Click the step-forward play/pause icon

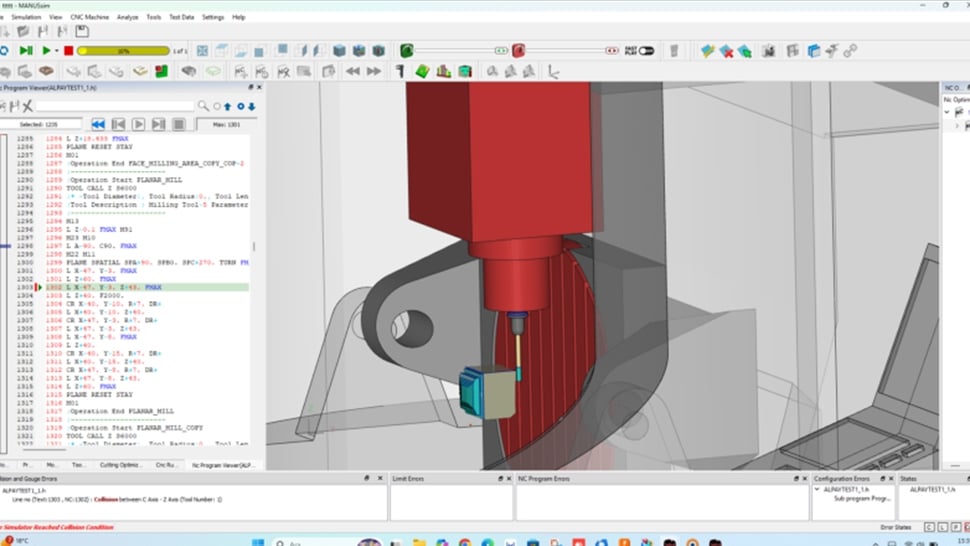coord(26,51)
